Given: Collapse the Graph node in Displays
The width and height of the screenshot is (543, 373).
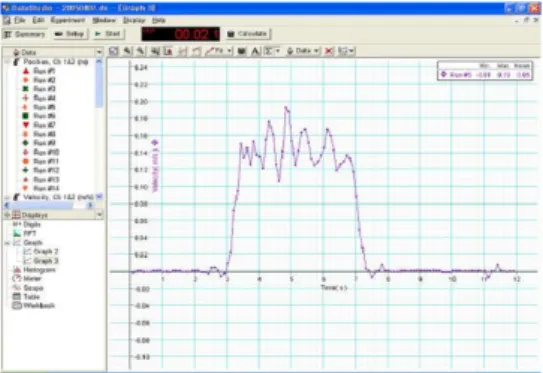Looking at the screenshot, I should coord(7,243).
